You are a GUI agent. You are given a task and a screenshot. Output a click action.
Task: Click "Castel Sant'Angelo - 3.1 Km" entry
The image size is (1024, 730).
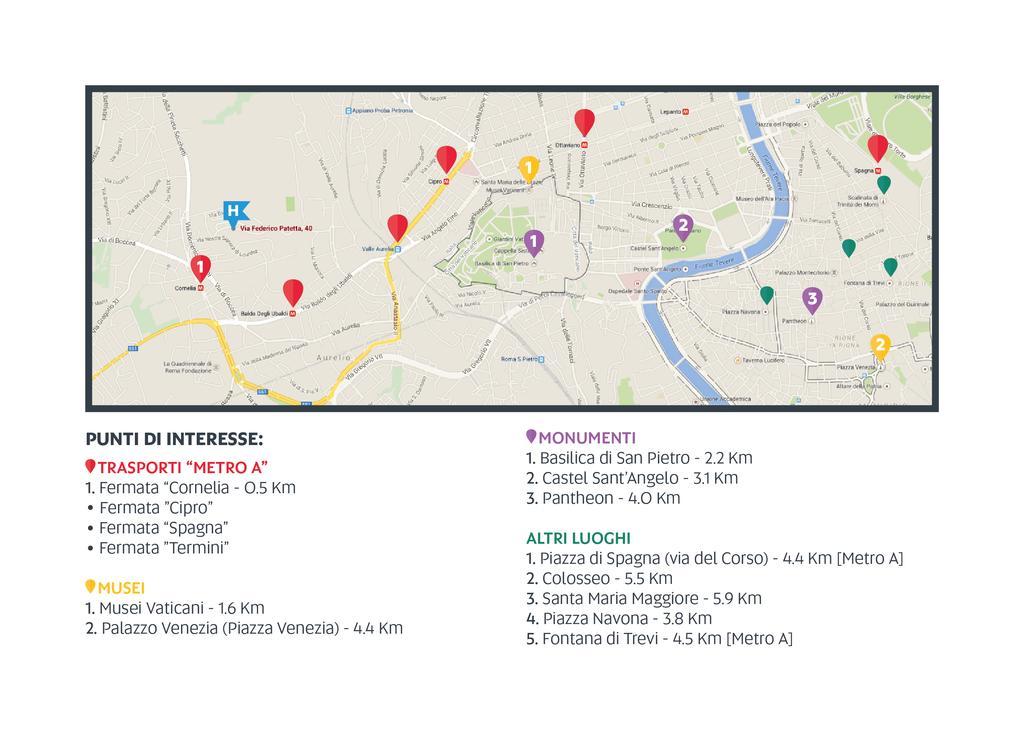[632, 478]
